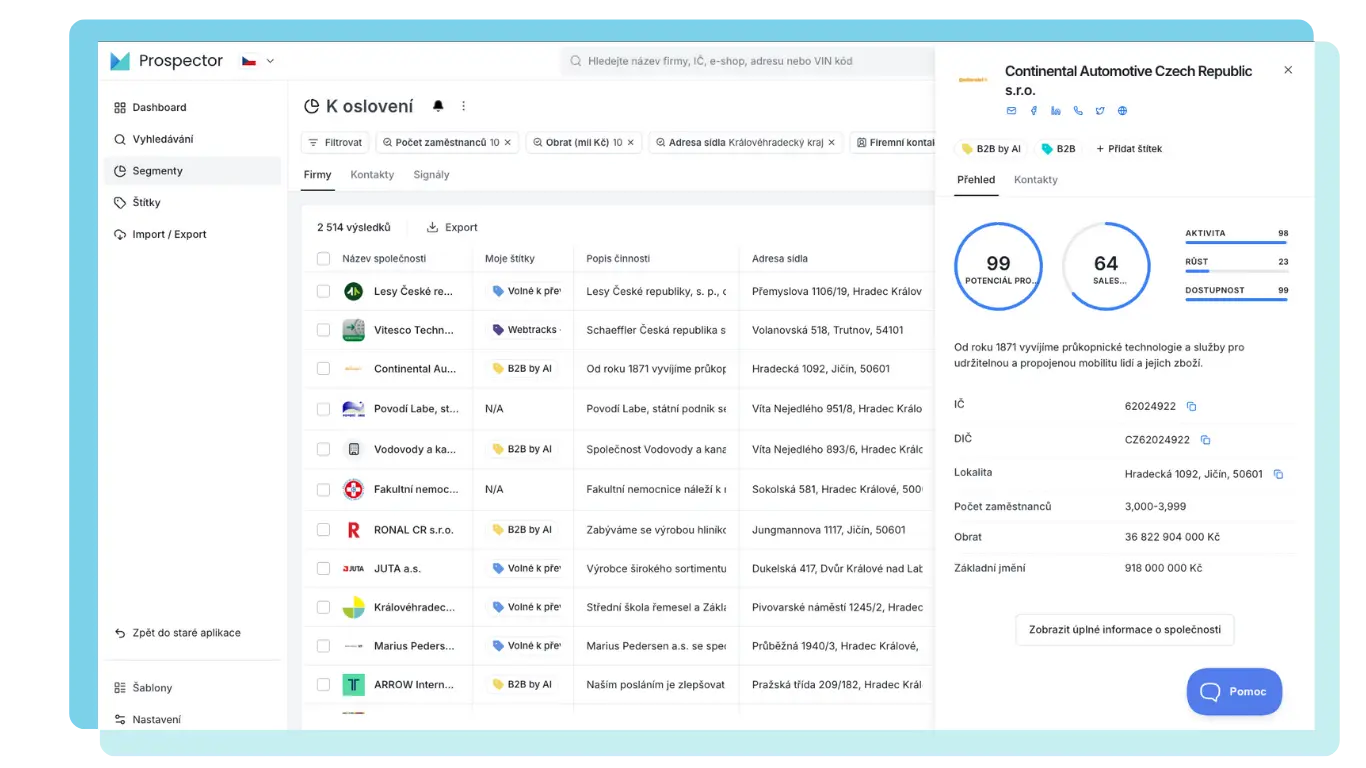Check the Povodí Labe row

(x=323, y=409)
